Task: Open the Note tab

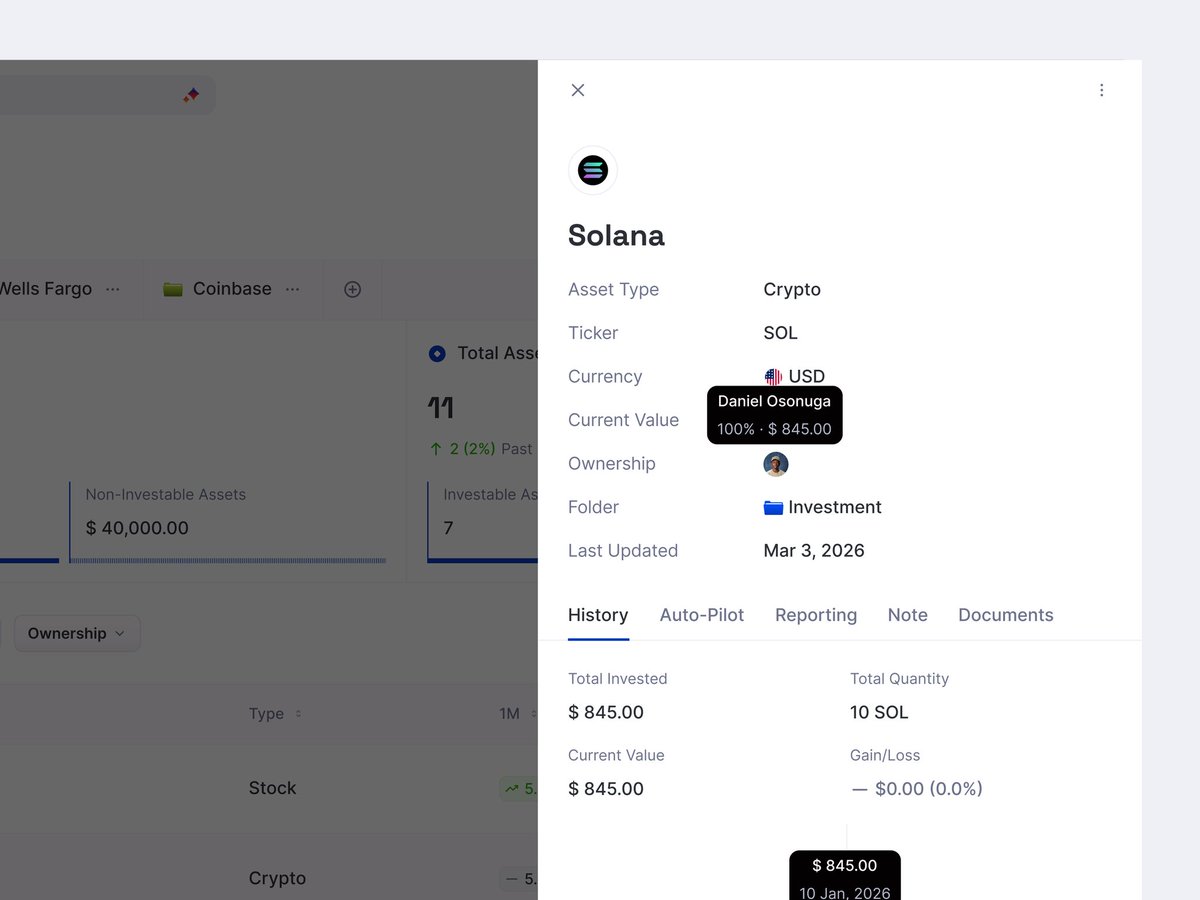Action: (x=908, y=615)
